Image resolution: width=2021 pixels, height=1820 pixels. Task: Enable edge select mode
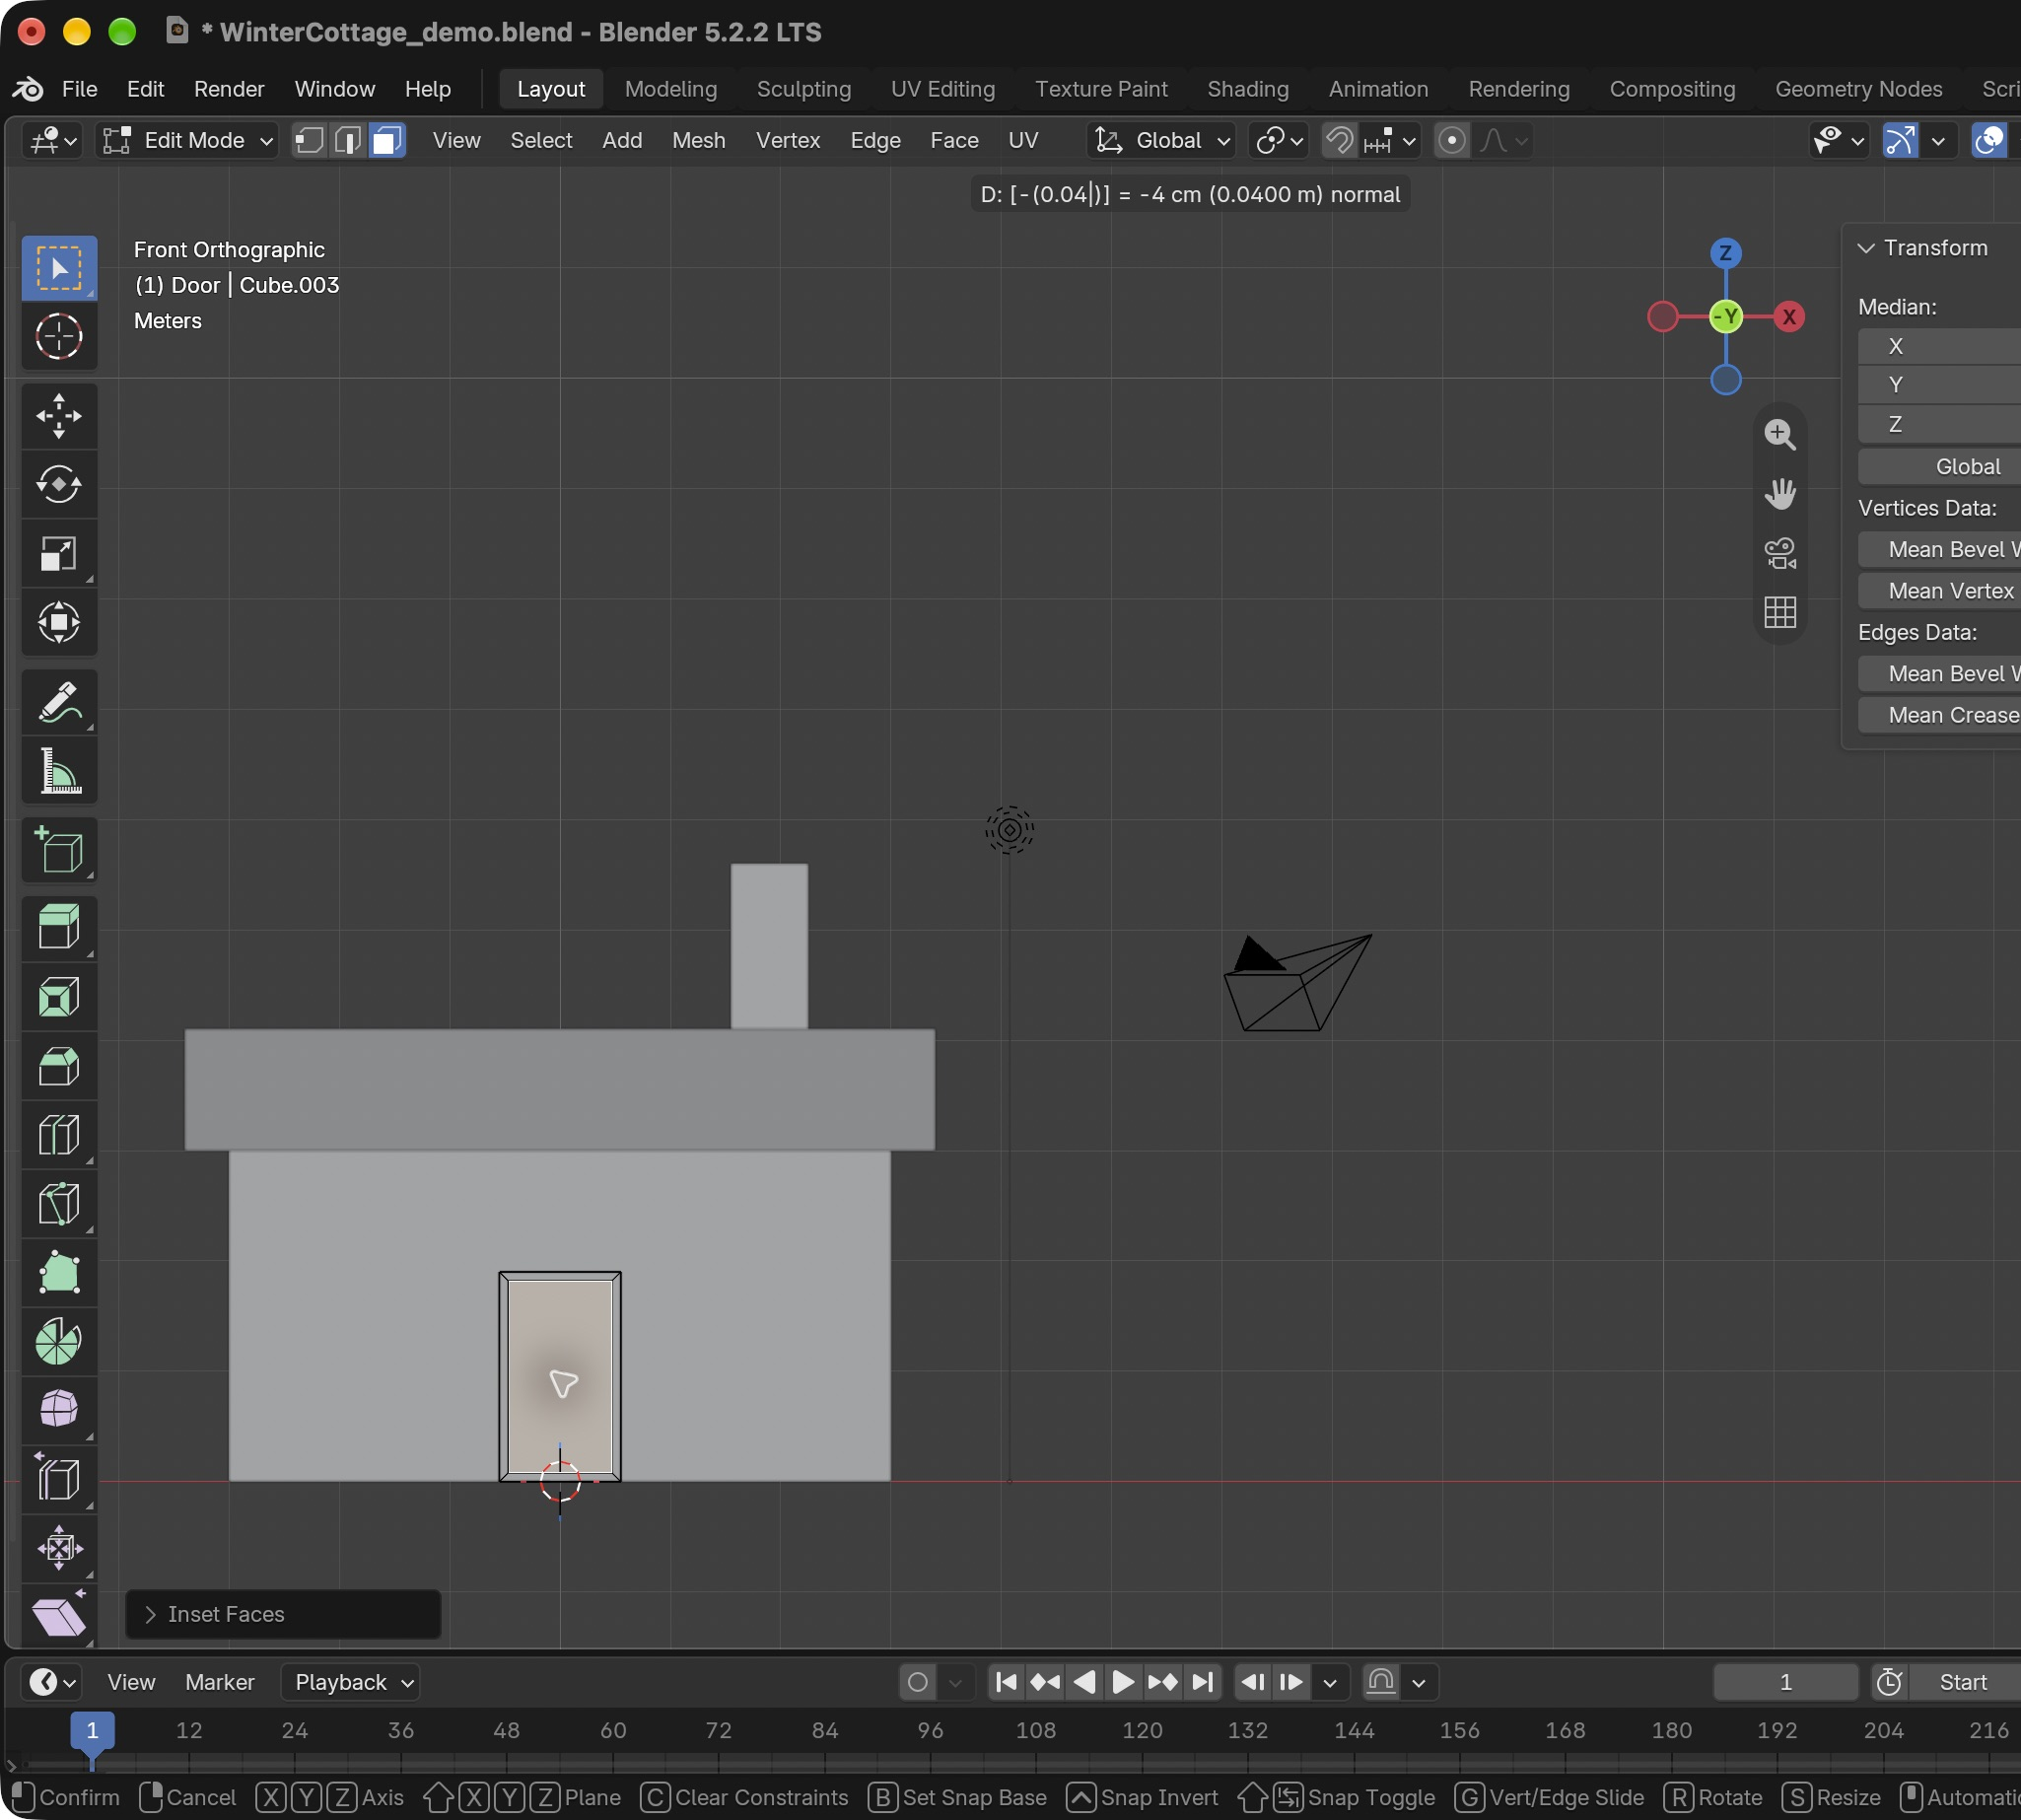tap(348, 141)
